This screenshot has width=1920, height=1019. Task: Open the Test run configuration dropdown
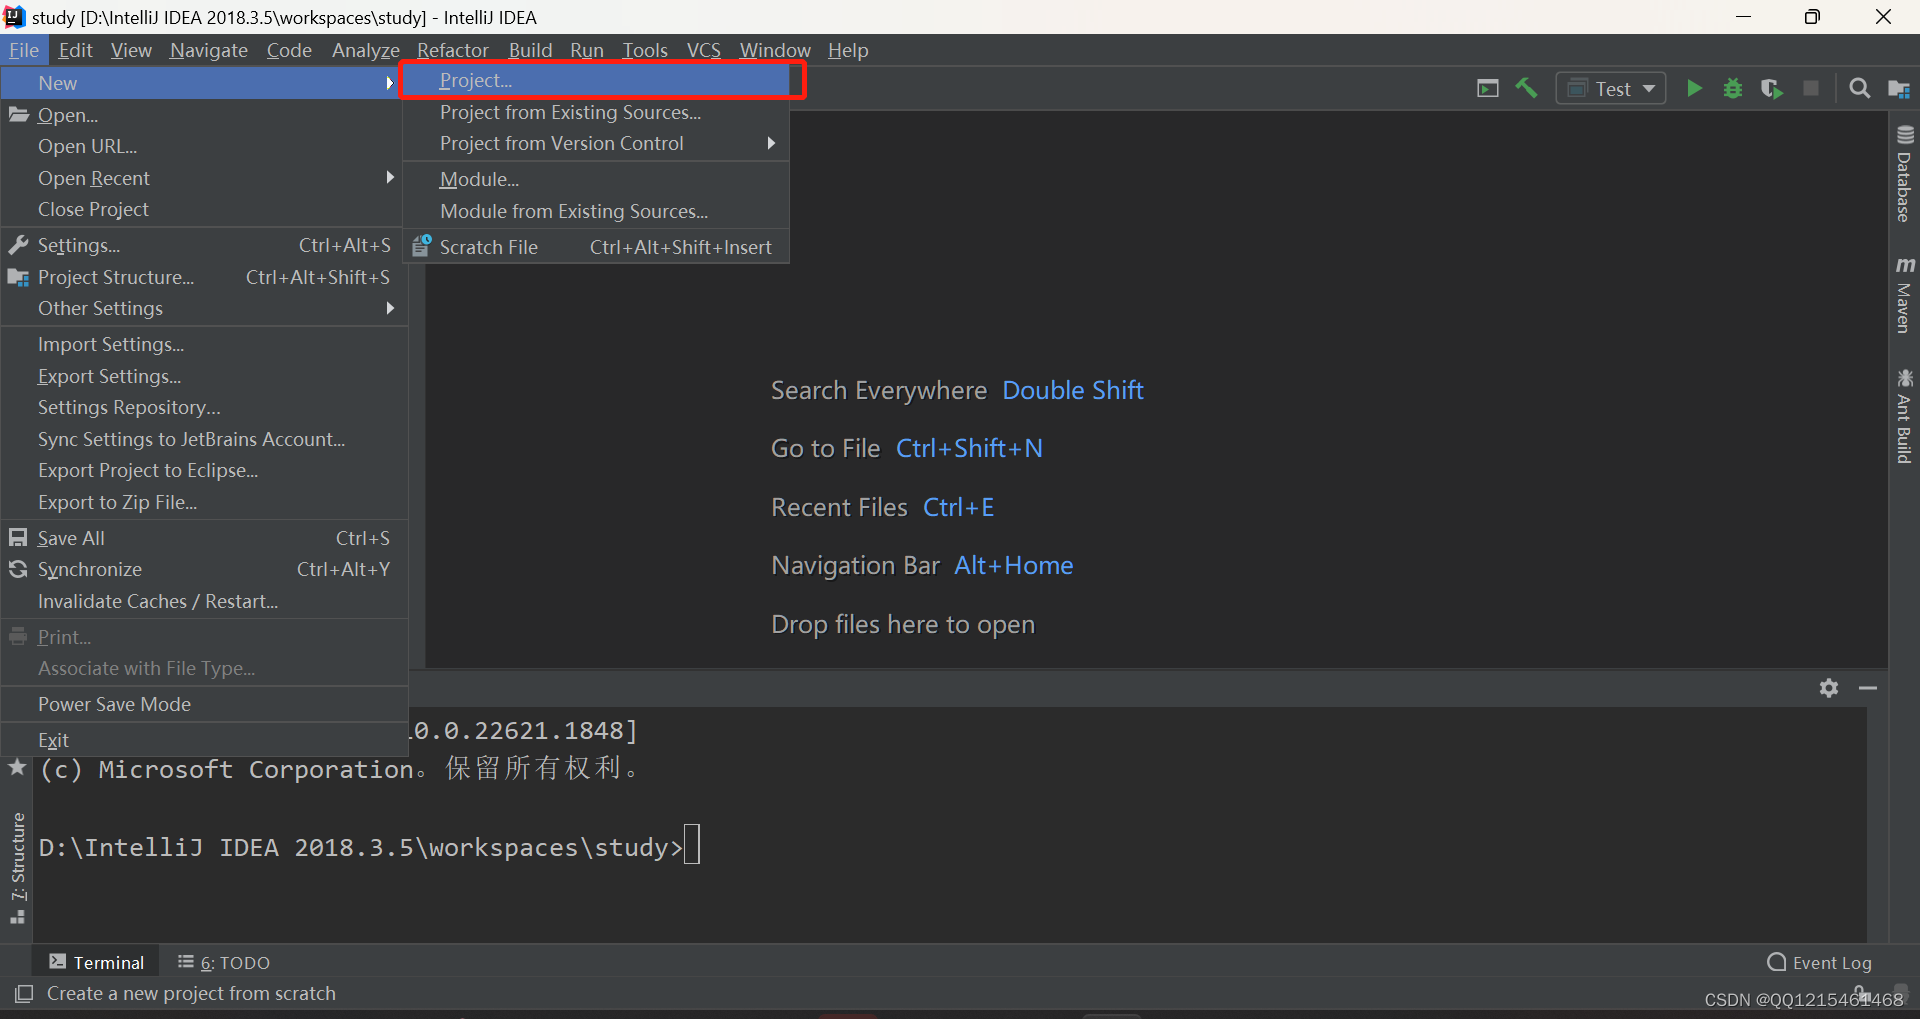click(1610, 89)
